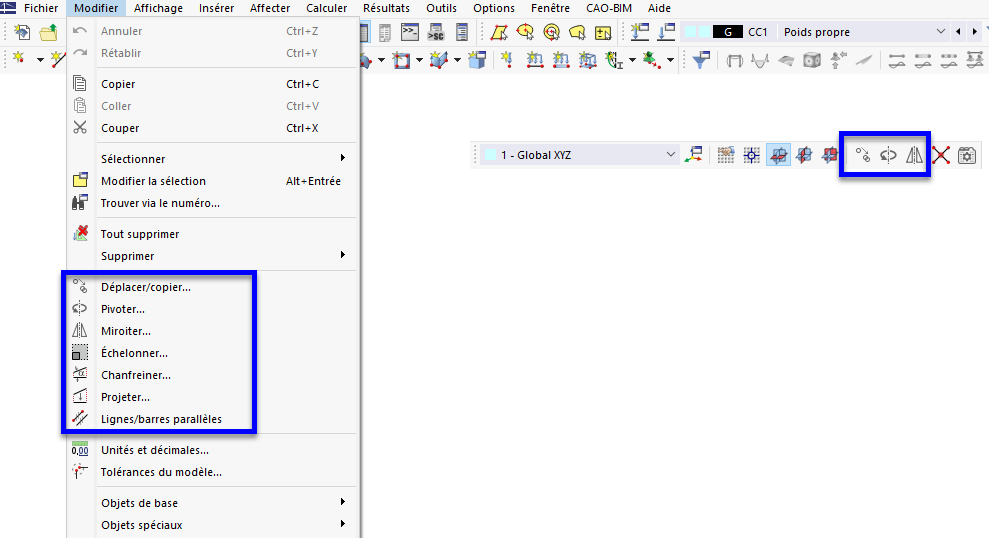Click the black G load case badge
This screenshot has height=538, width=989.
tap(728, 32)
